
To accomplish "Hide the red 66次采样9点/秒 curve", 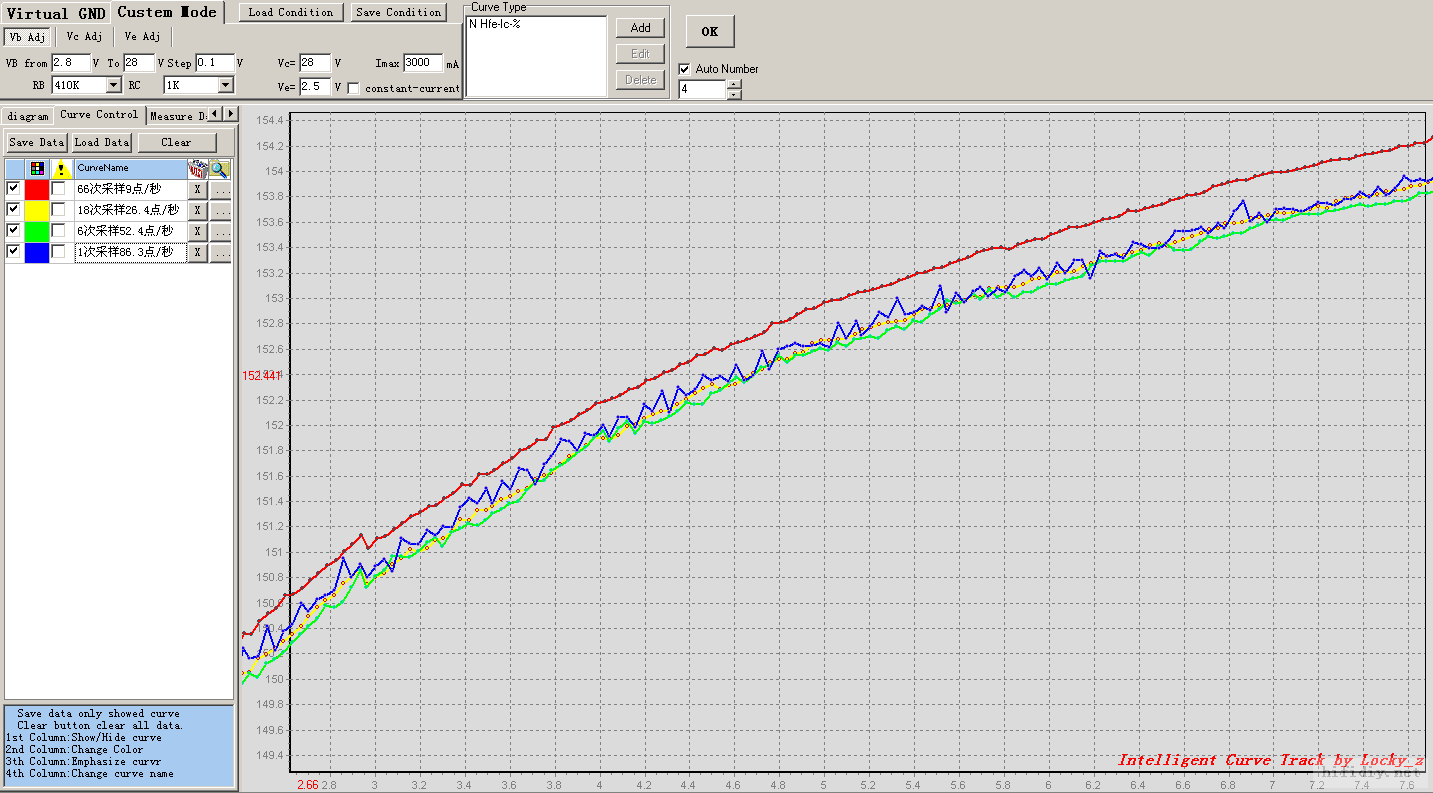I will (x=13, y=188).
